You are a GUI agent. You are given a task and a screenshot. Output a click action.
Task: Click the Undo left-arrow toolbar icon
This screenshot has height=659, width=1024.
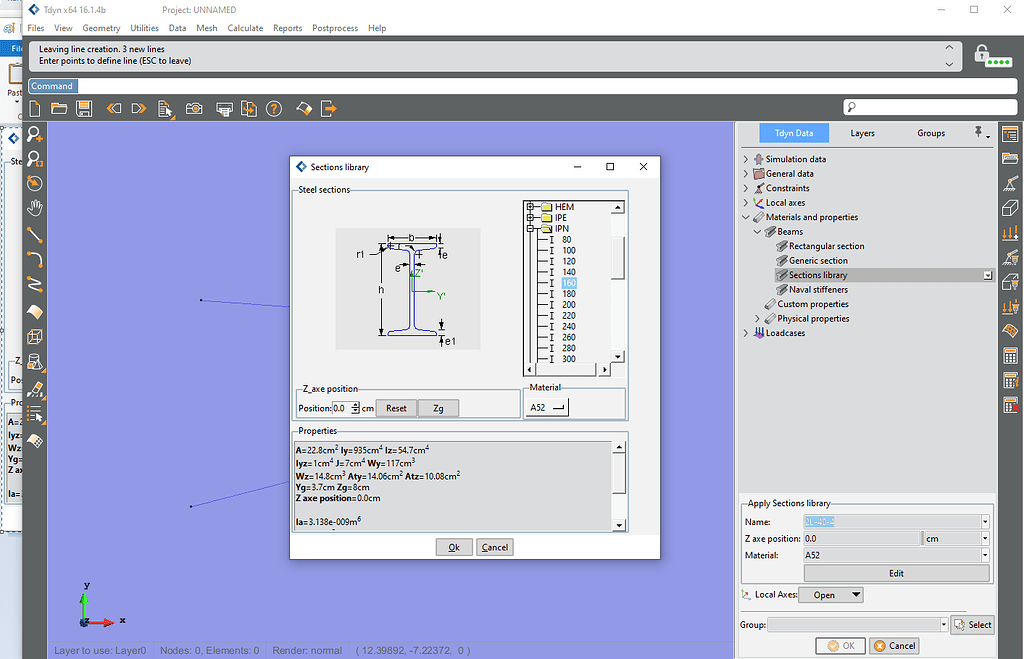[x=114, y=108]
